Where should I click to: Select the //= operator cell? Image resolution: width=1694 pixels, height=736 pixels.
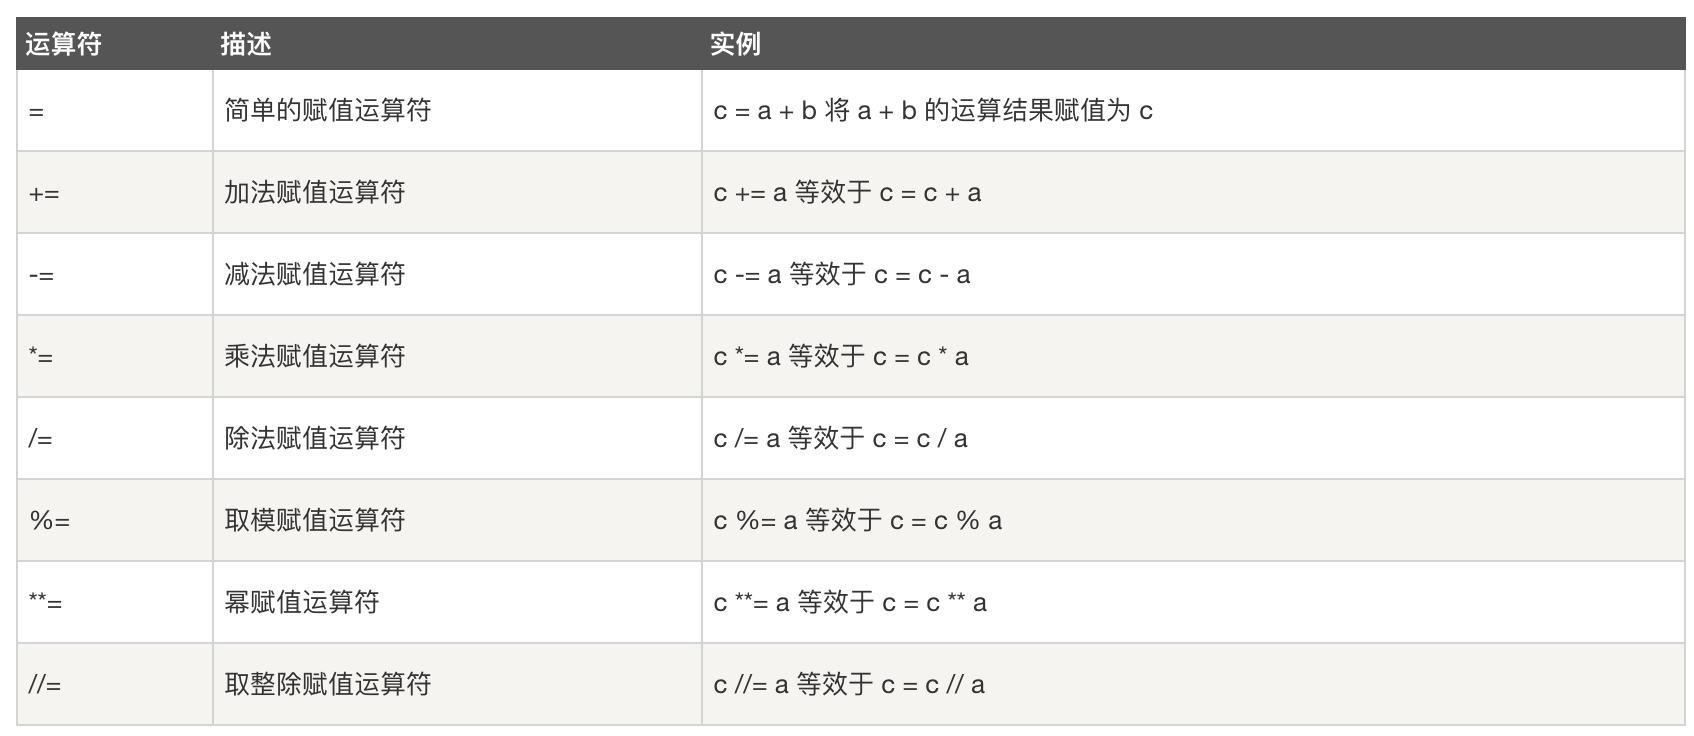click(45, 685)
